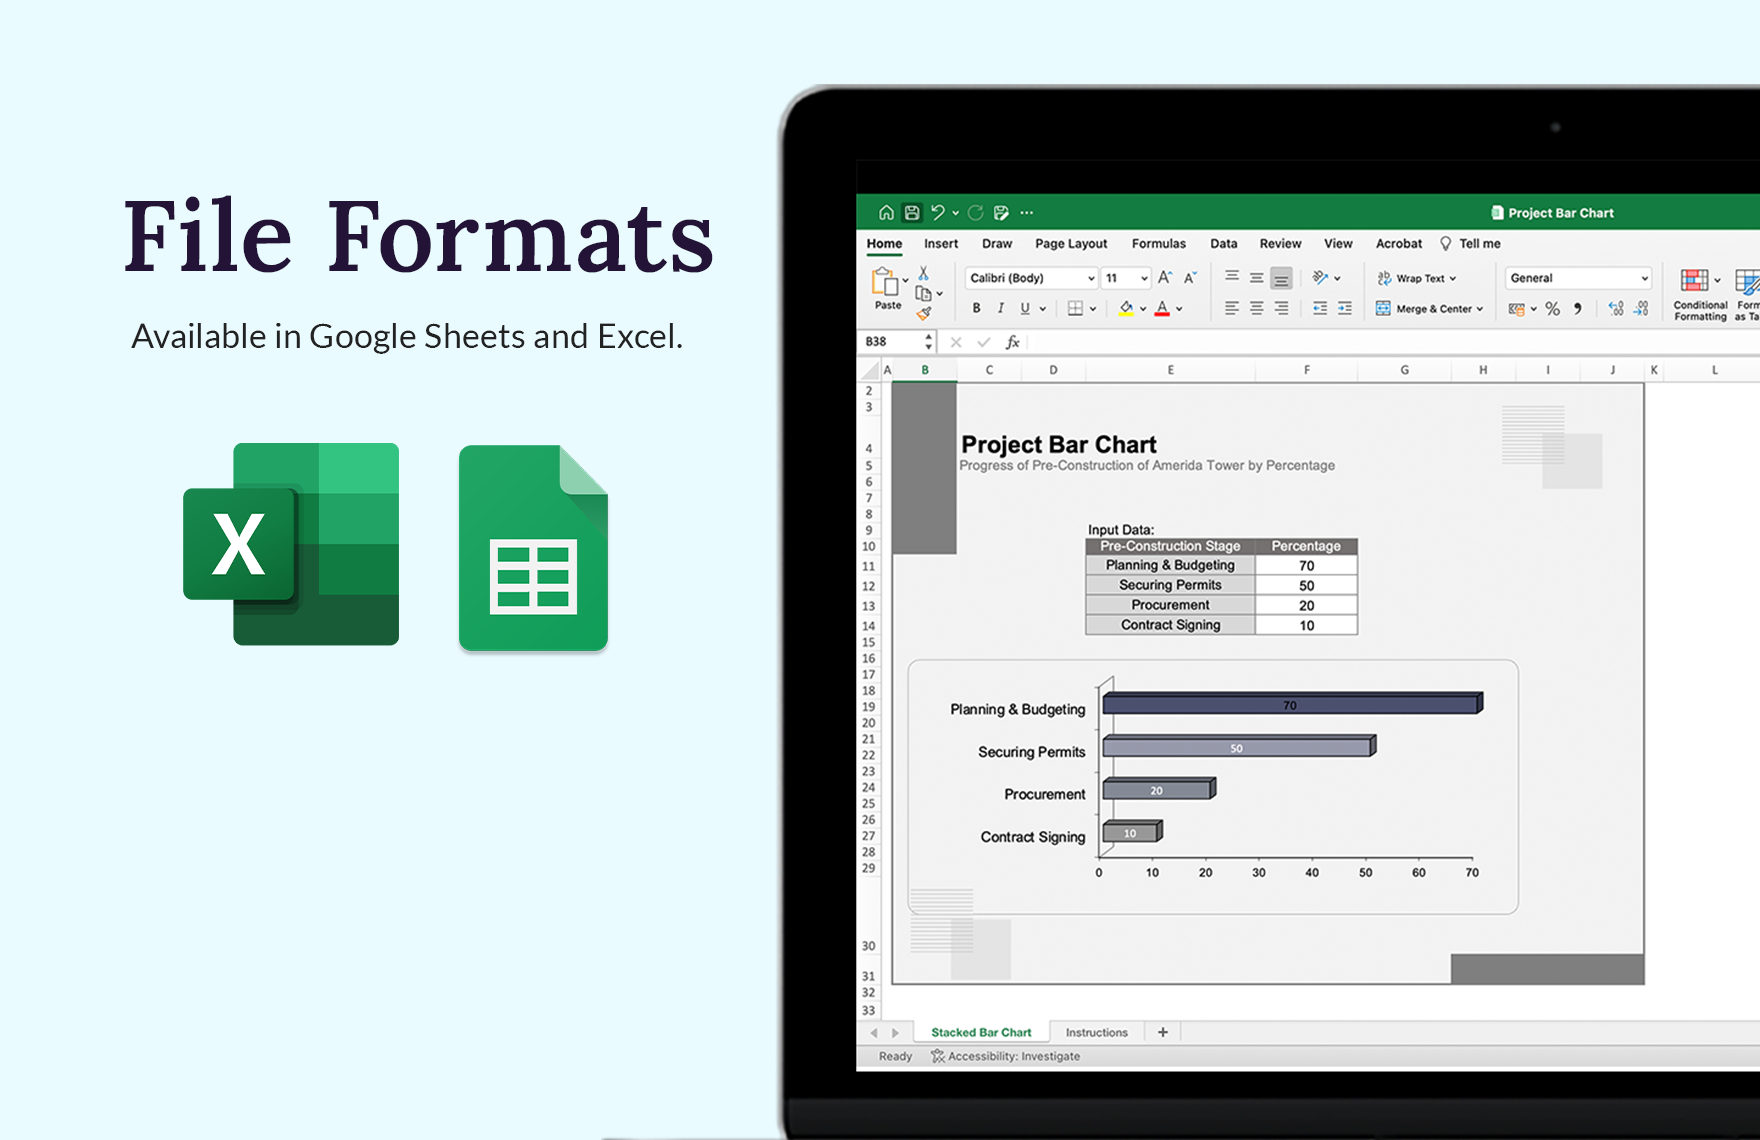Toggle Italic formatting
This screenshot has height=1140, width=1760.
coord(1000,308)
